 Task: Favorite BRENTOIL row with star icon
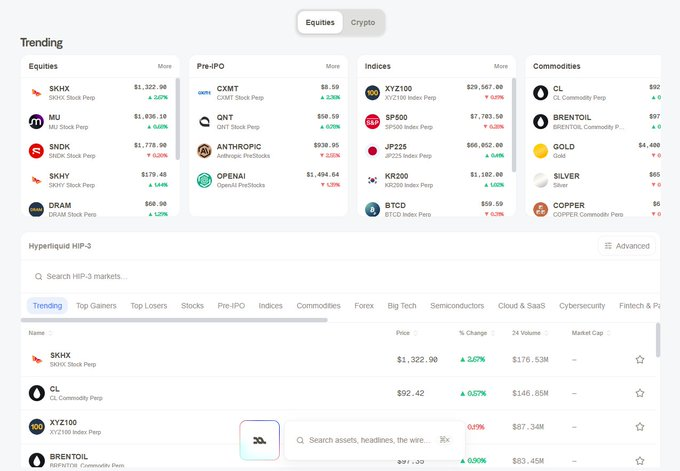[x=640, y=461]
